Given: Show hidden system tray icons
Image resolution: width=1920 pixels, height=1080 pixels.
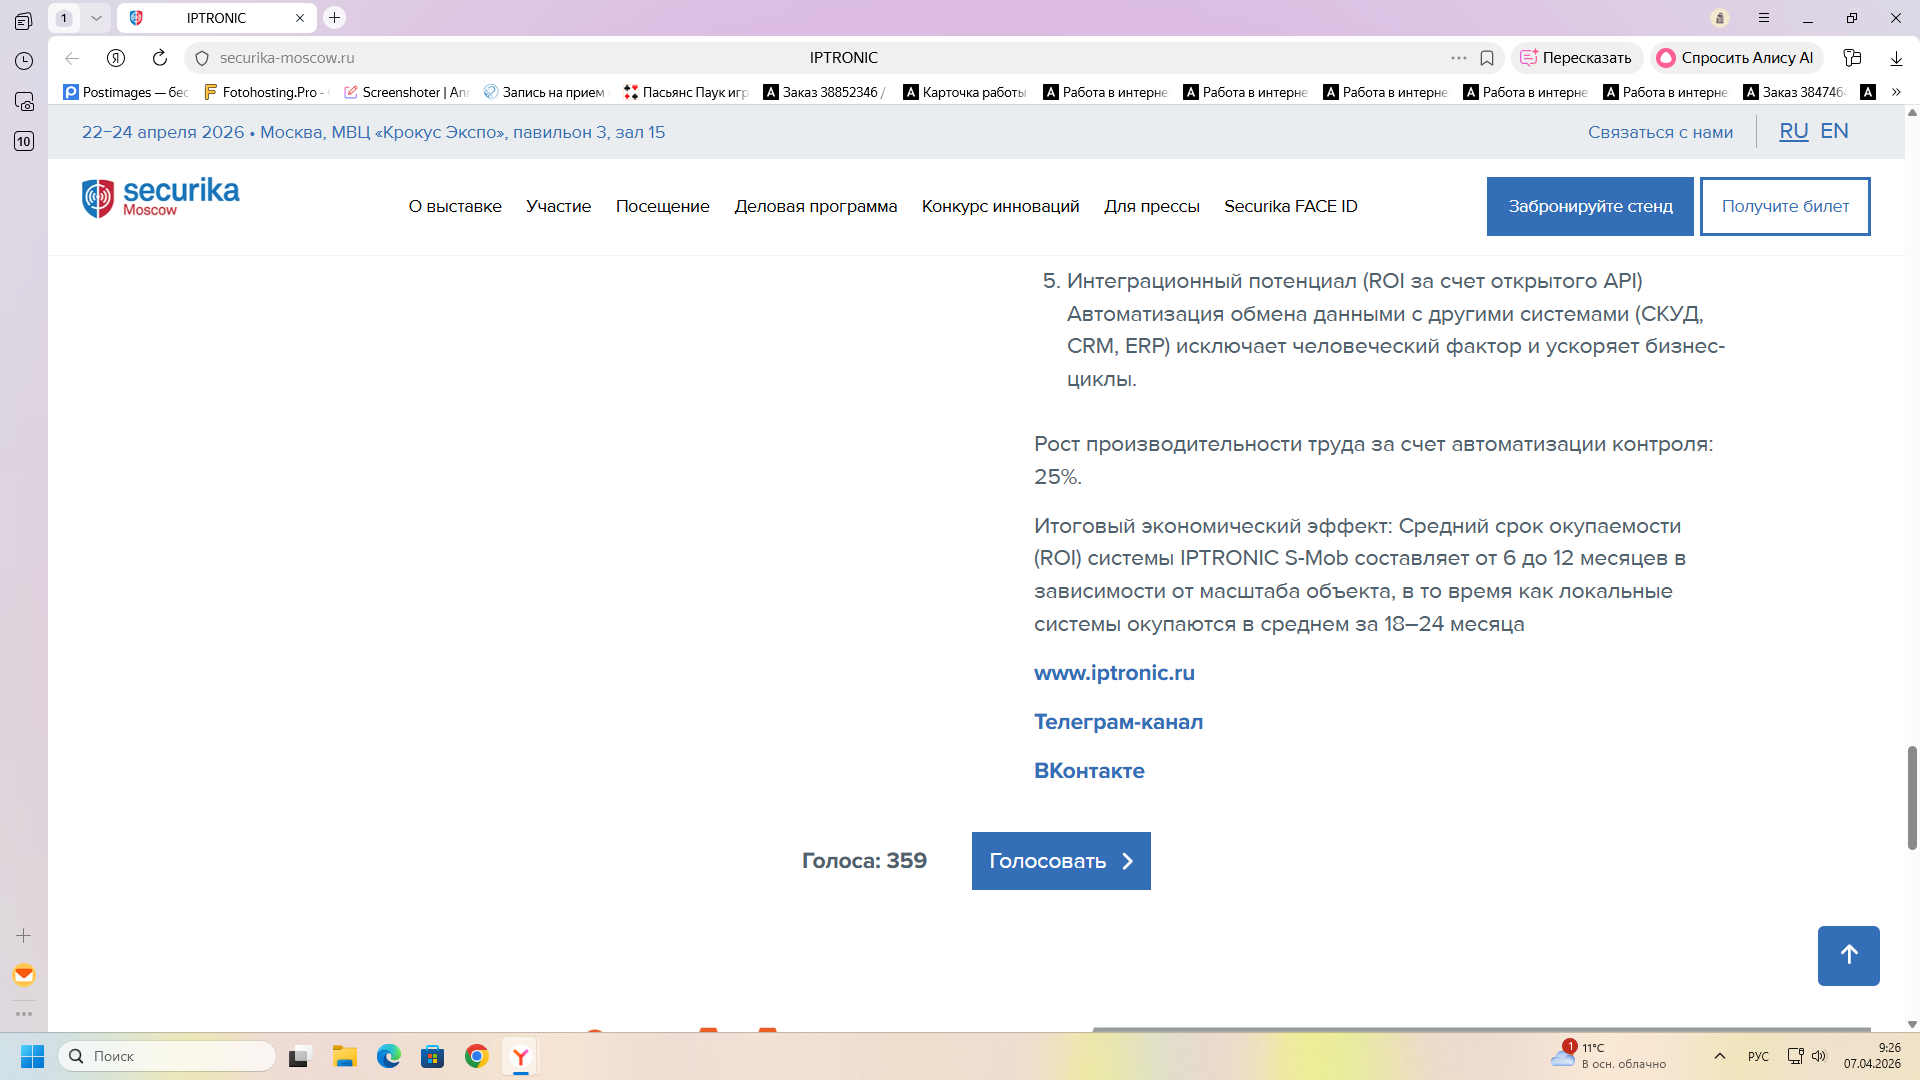Looking at the screenshot, I should 1720,1056.
